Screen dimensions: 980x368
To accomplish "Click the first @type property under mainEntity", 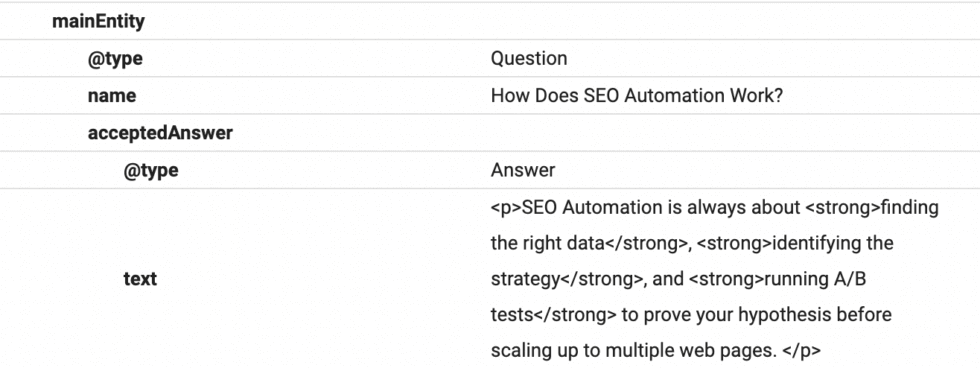I will tap(115, 59).
